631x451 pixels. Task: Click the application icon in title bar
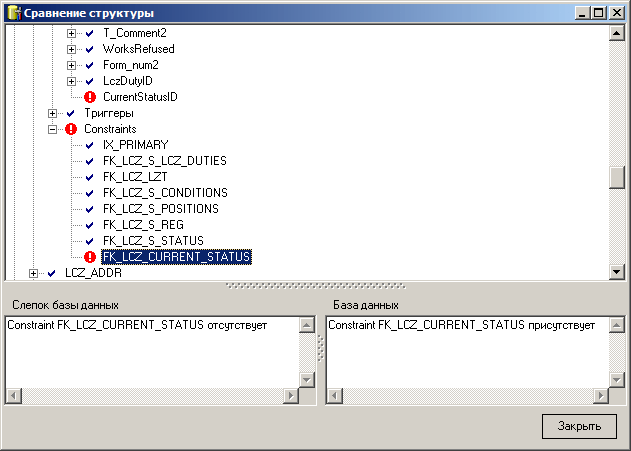[14, 13]
